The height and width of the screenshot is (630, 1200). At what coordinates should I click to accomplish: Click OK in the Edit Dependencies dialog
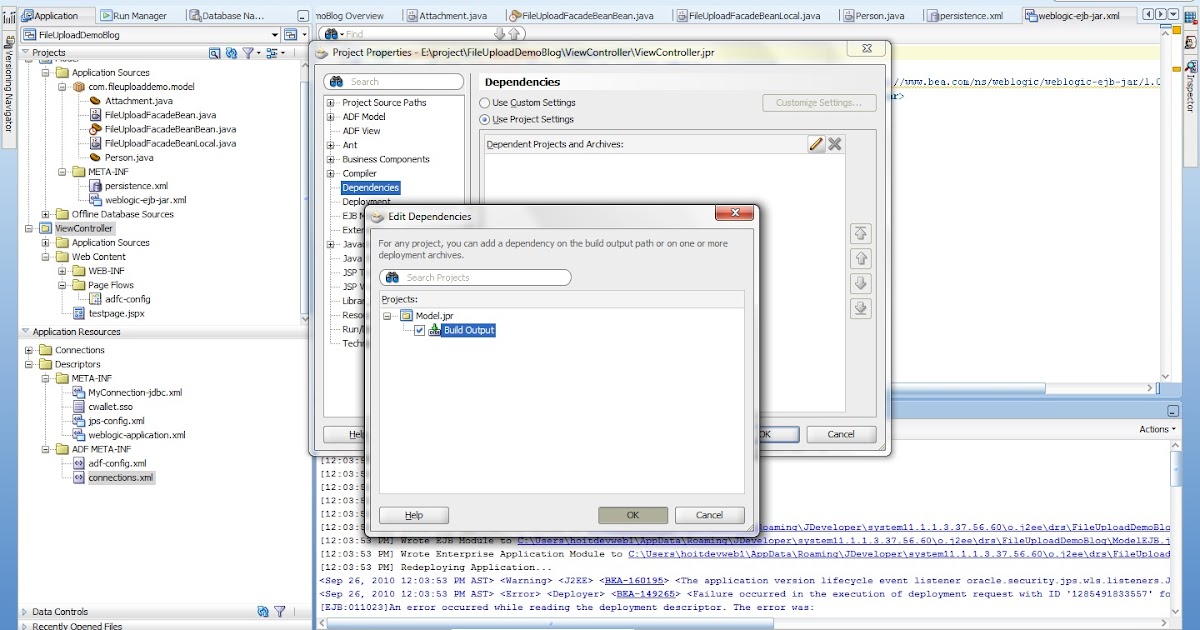coord(633,514)
